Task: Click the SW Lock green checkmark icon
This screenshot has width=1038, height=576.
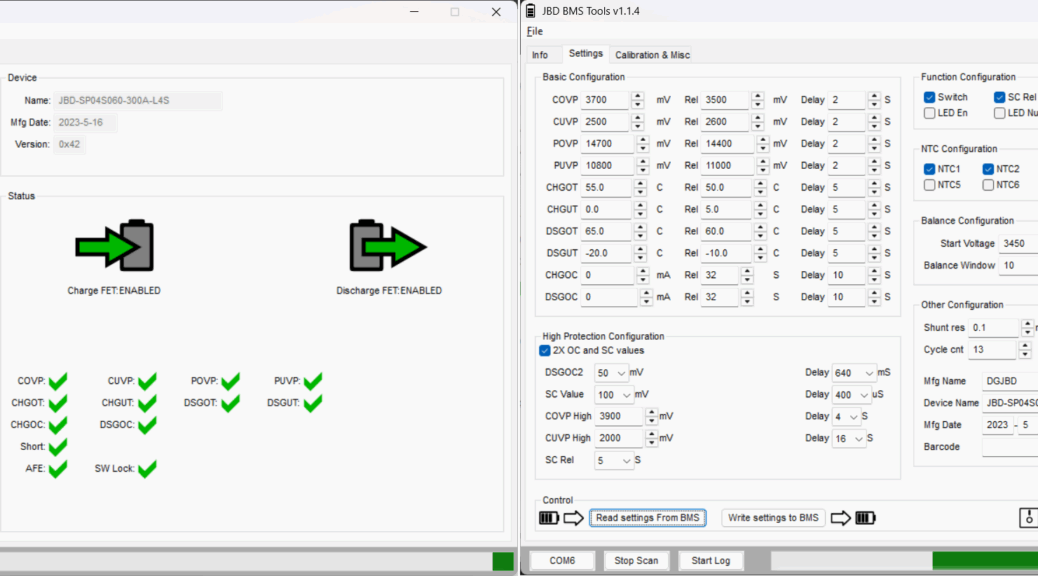Action: 147,469
